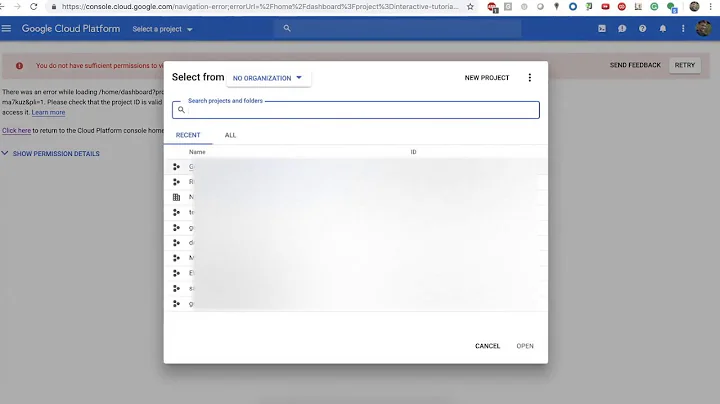Switch to the ALL tab
The image size is (720, 404).
230,135
